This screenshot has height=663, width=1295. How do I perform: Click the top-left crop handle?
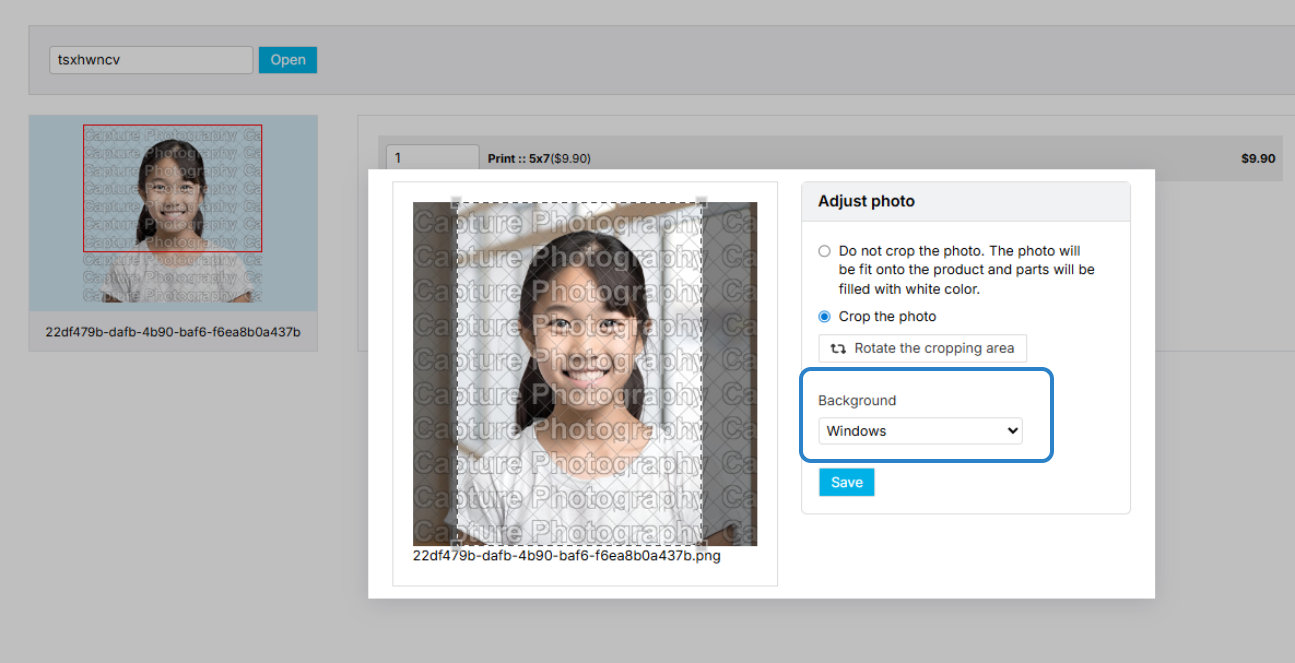pos(457,201)
